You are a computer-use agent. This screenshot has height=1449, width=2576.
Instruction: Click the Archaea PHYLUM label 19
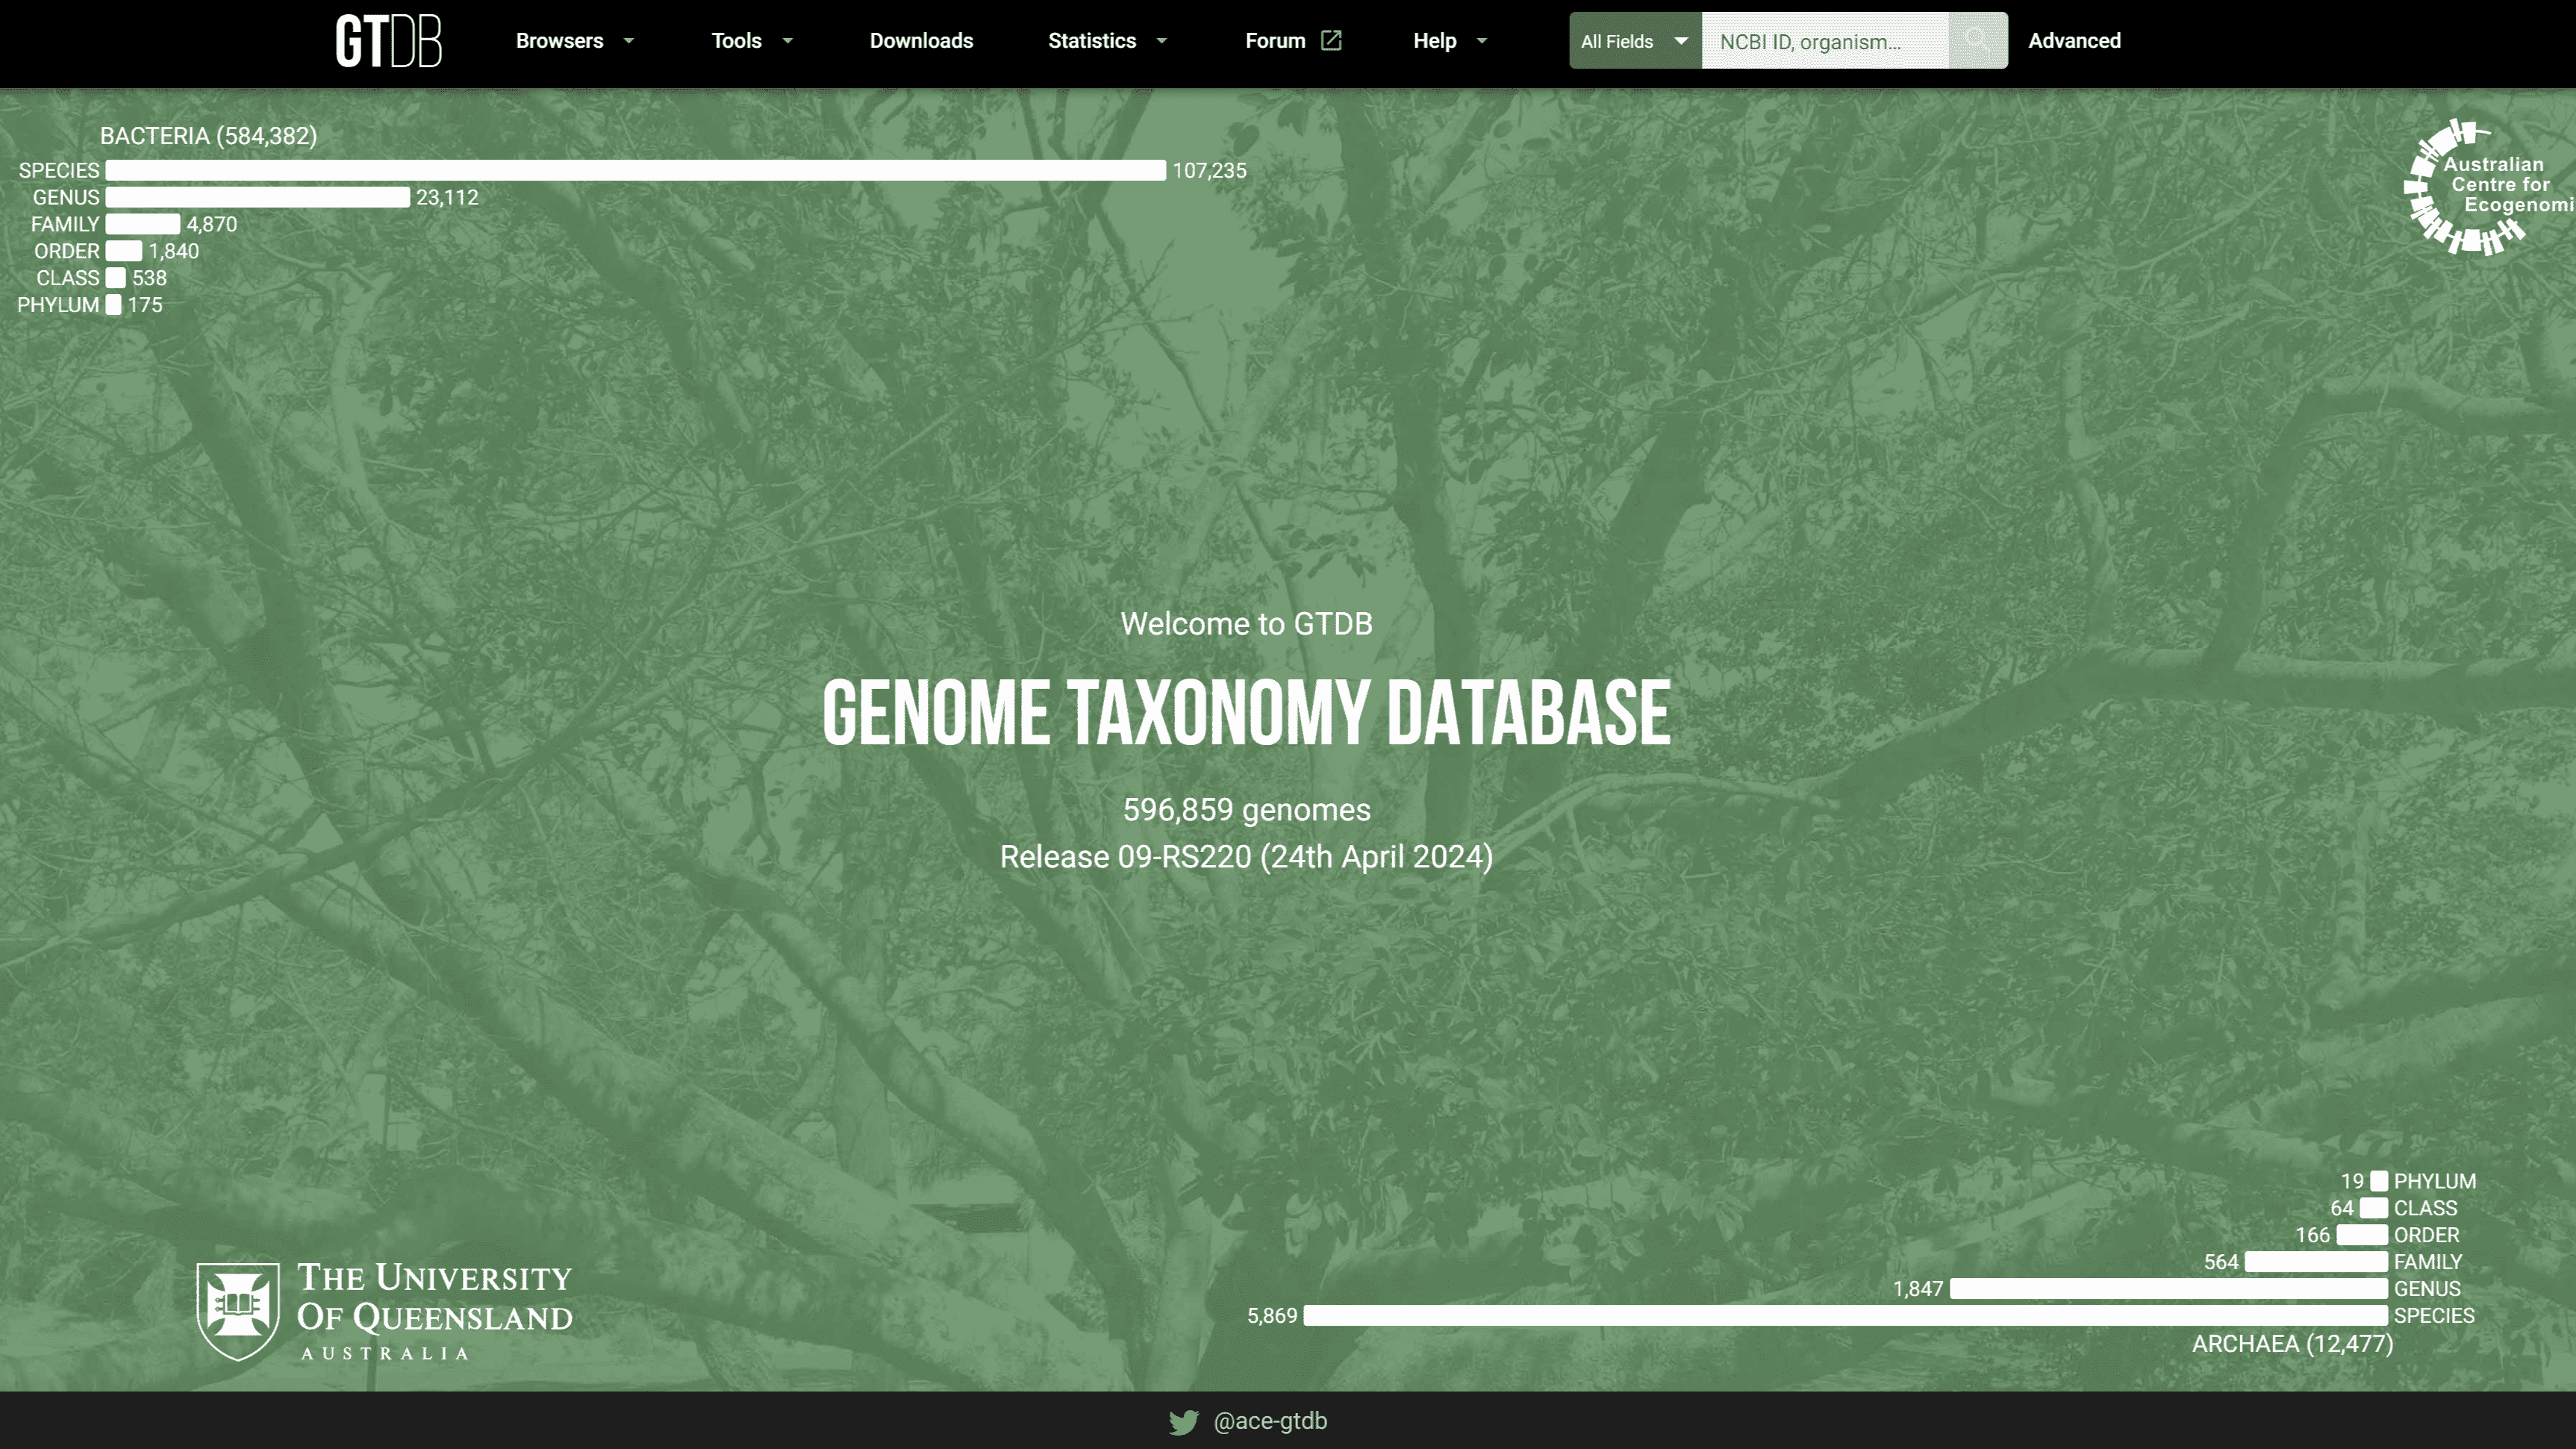point(2352,1182)
